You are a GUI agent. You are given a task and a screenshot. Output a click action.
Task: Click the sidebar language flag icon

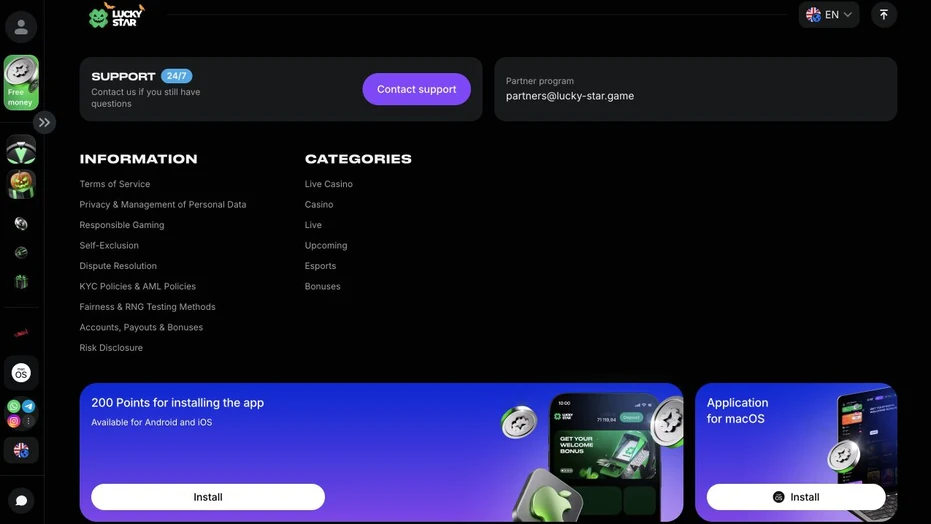[x=21, y=450]
